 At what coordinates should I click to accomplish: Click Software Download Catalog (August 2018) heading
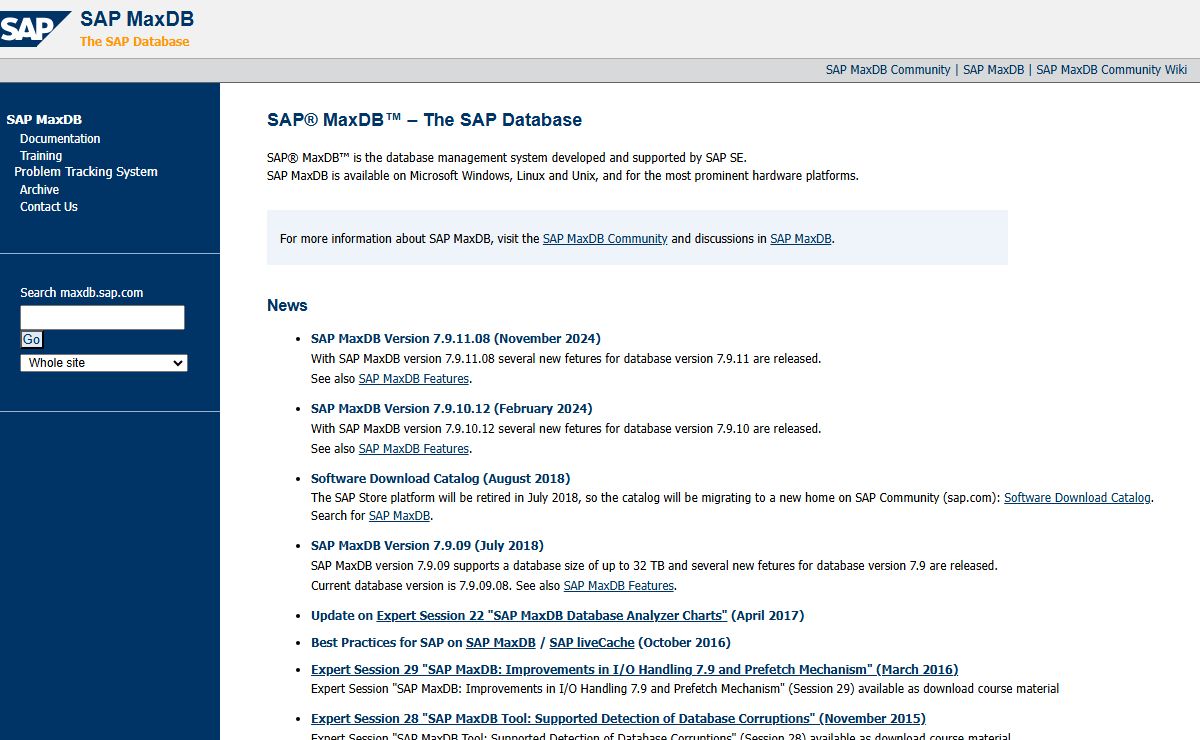coord(441,479)
